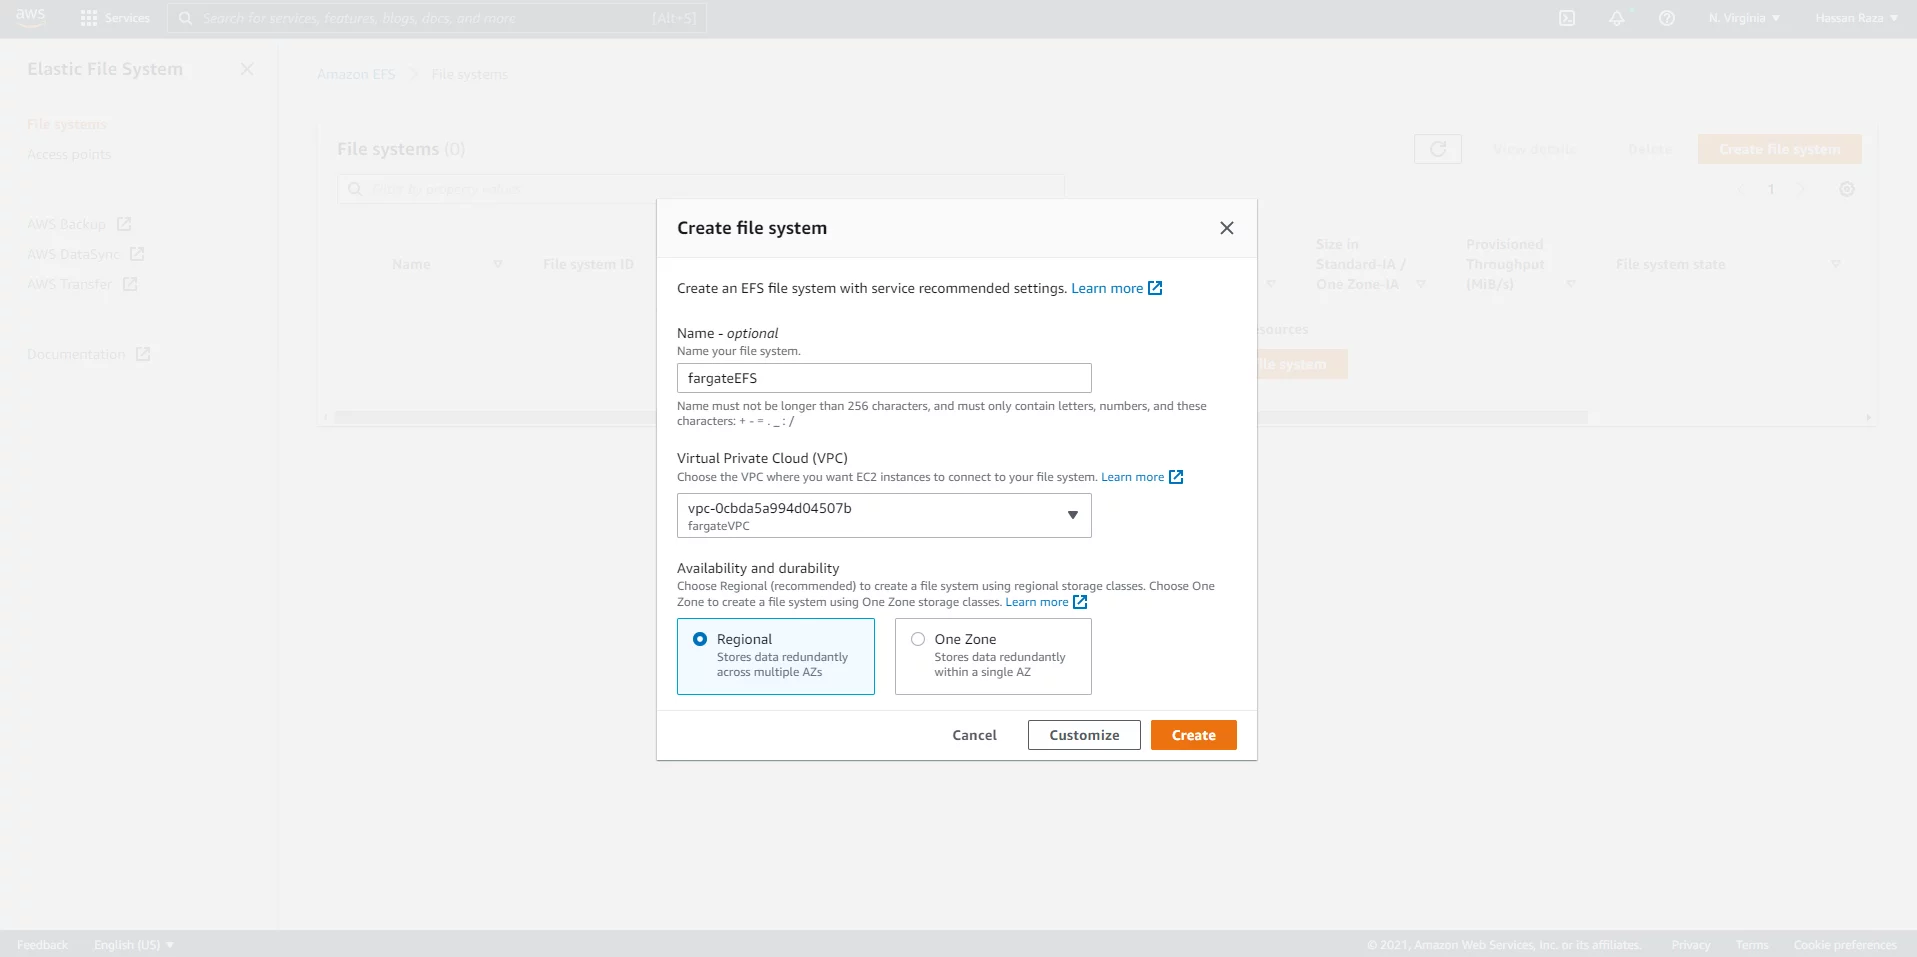Open the VPC selection dropdown
Viewport: 1917px width, 957px height.
(884, 515)
